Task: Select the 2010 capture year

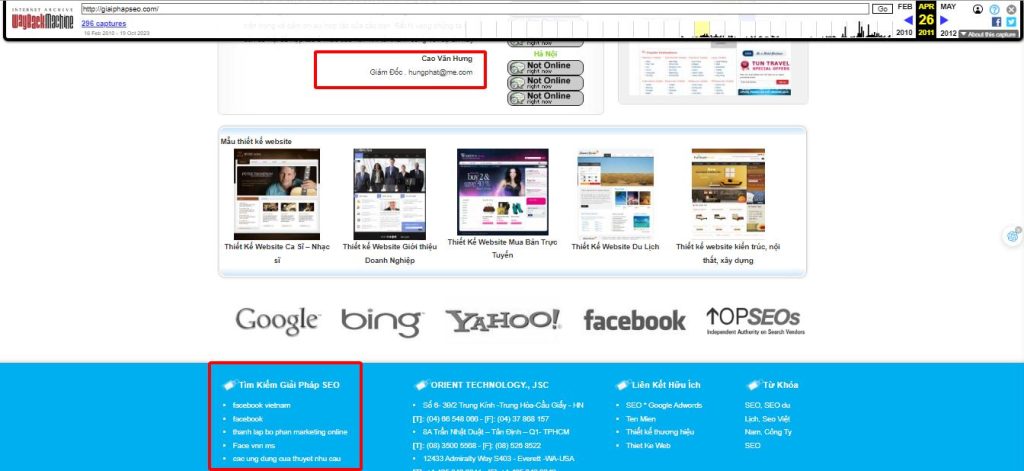Action: click(x=904, y=33)
